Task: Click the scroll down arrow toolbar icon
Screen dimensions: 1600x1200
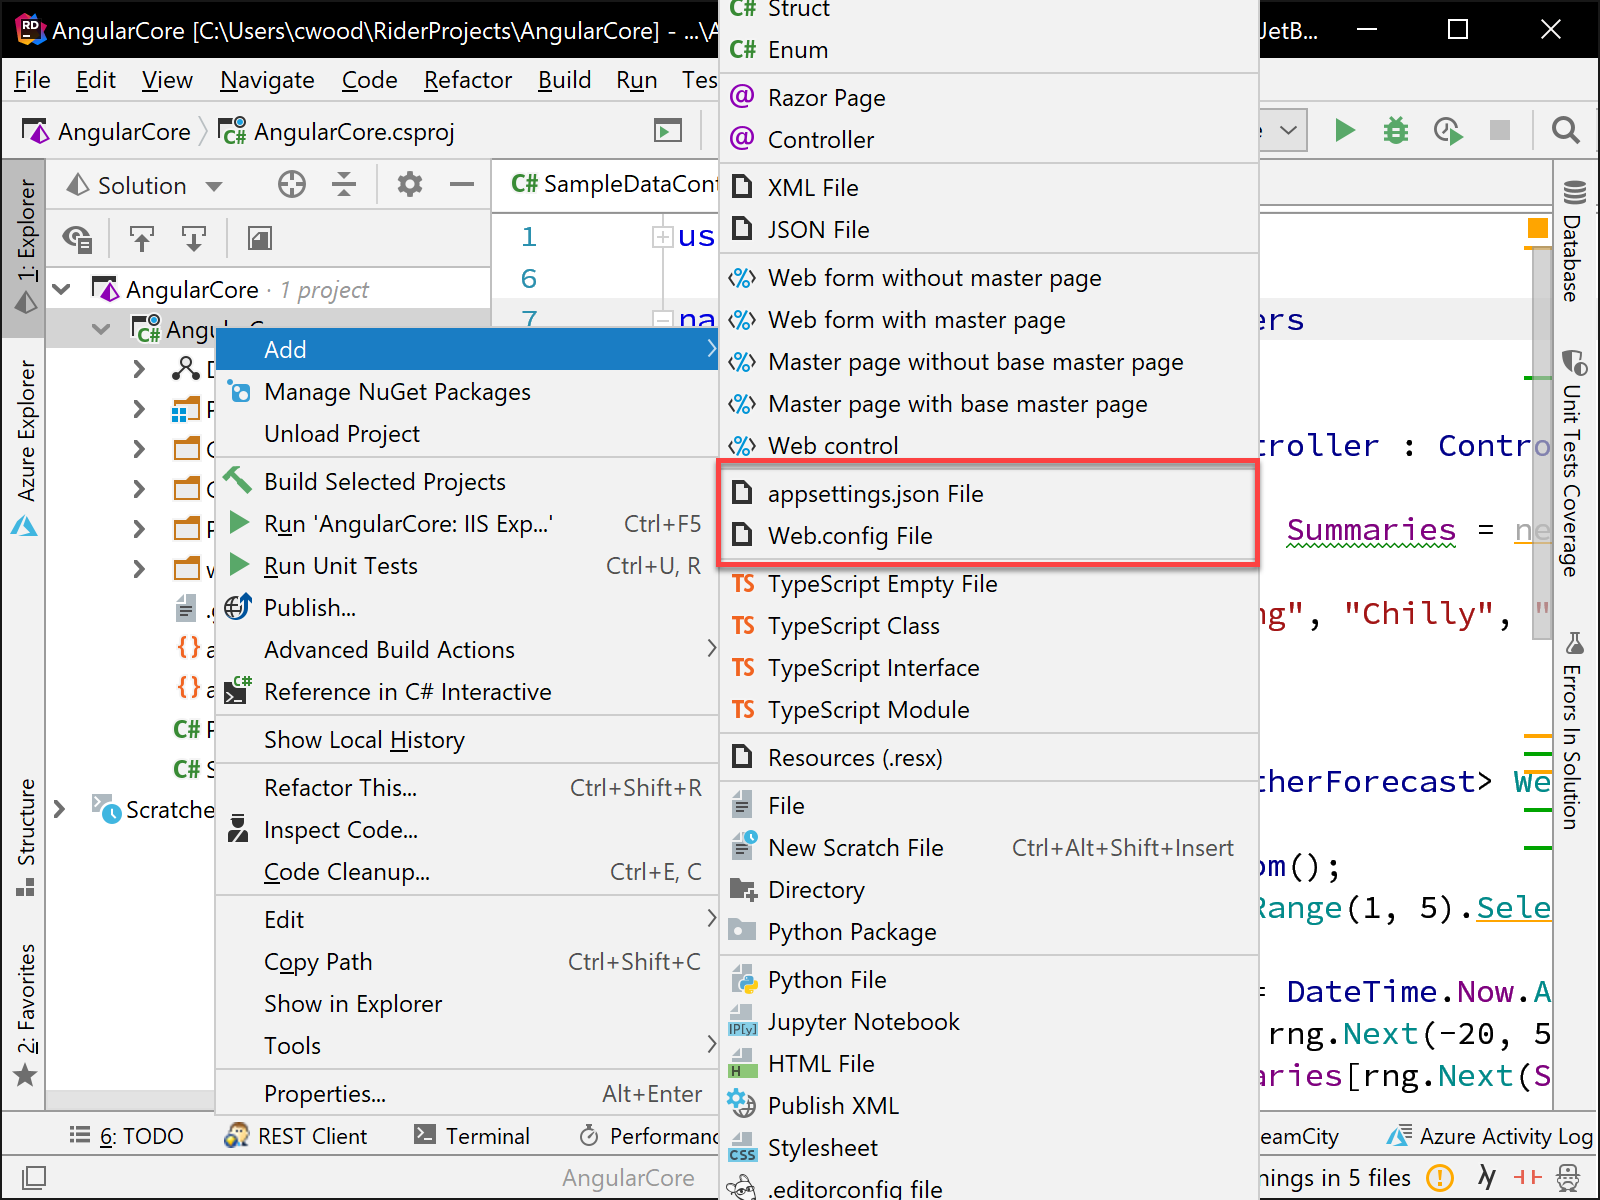Action: coord(193,238)
